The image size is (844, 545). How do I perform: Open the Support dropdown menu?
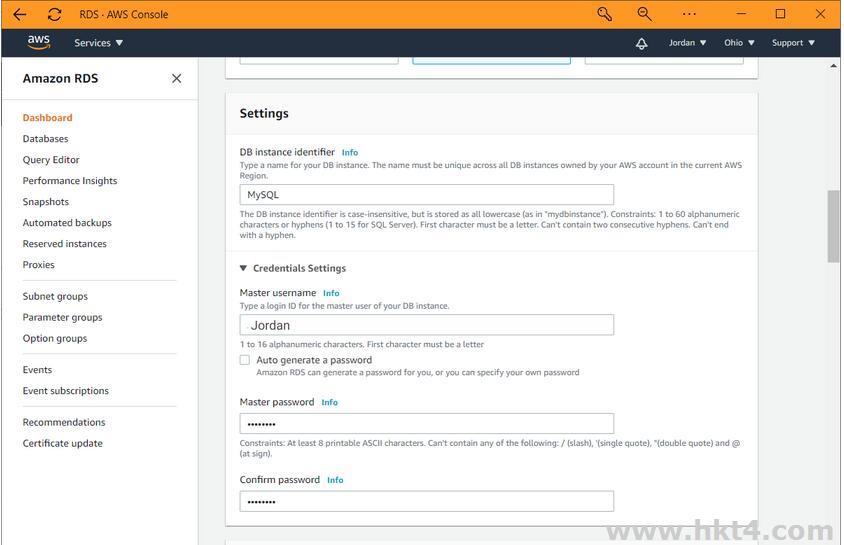[x=793, y=43]
